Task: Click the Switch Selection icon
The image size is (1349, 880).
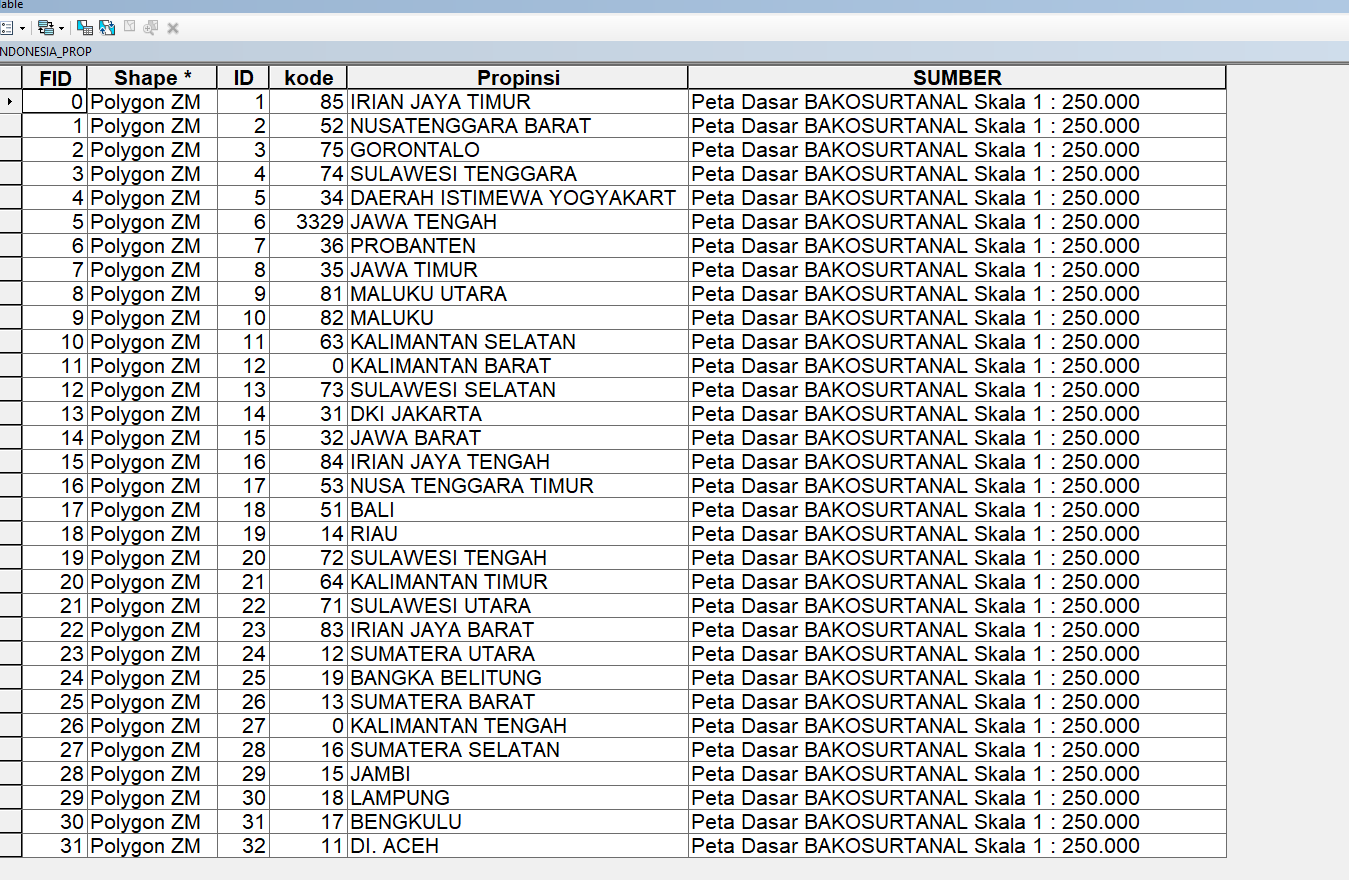Action: click(107, 28)
